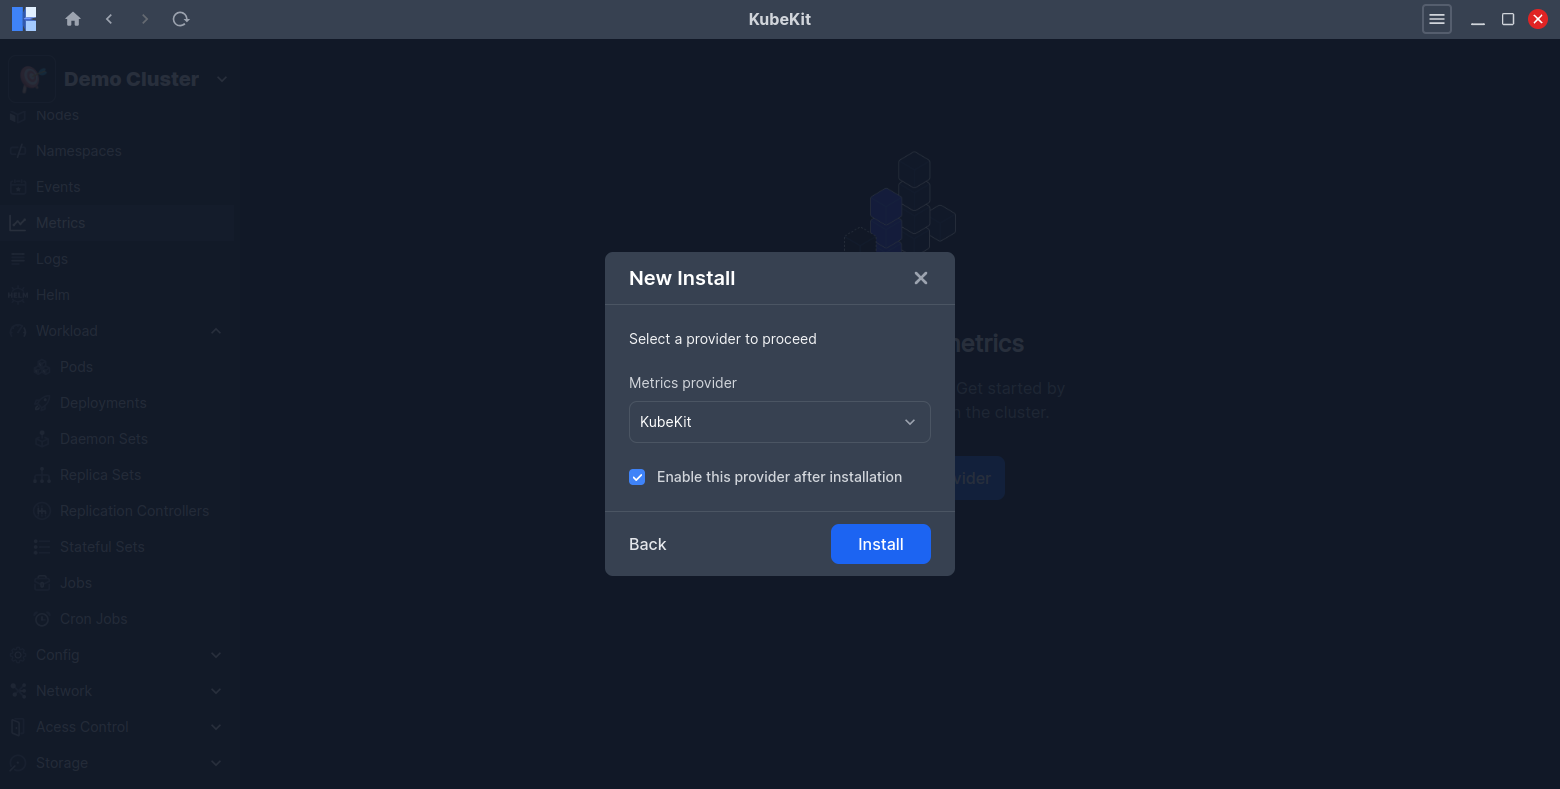1560x789 pixels.
Task: Switch to the Stateful Sets section
Action: click(x=101, y=546)
